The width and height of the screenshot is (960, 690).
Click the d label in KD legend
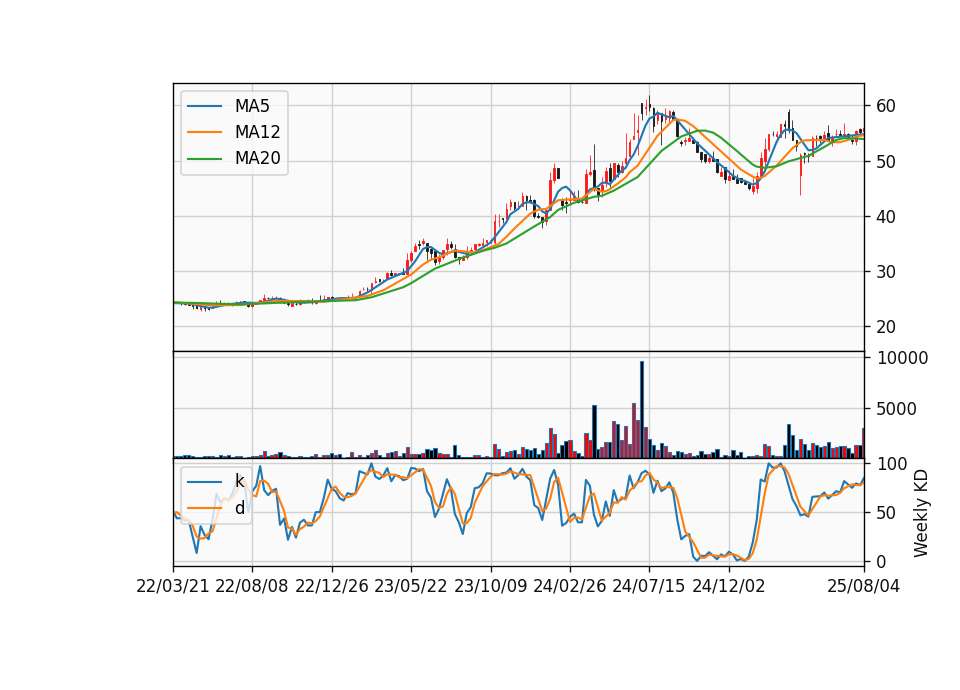(x=239, y=507)
